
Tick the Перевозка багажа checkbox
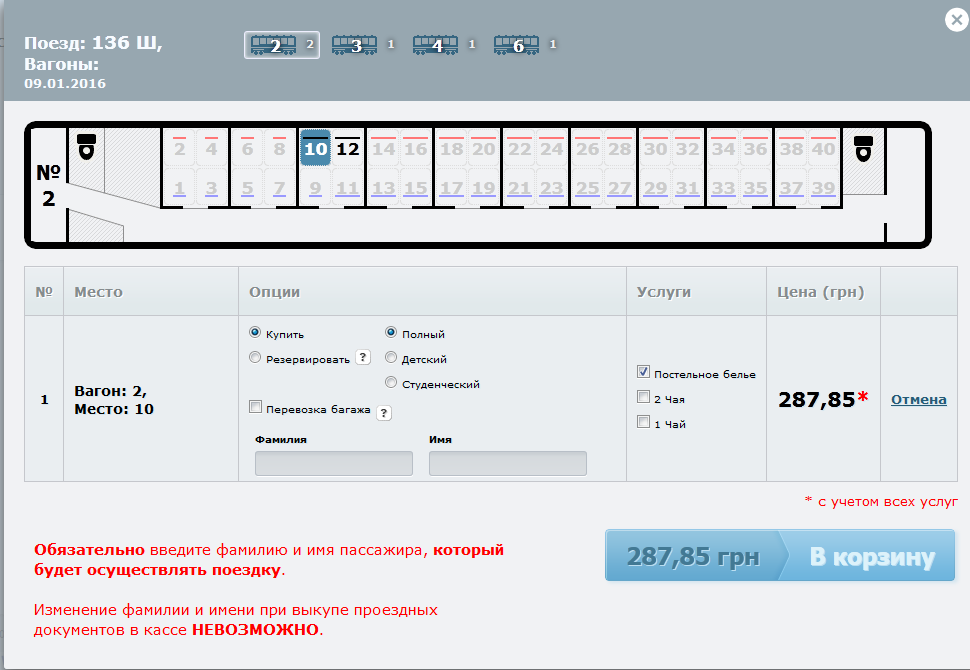[x=256, y=408]
